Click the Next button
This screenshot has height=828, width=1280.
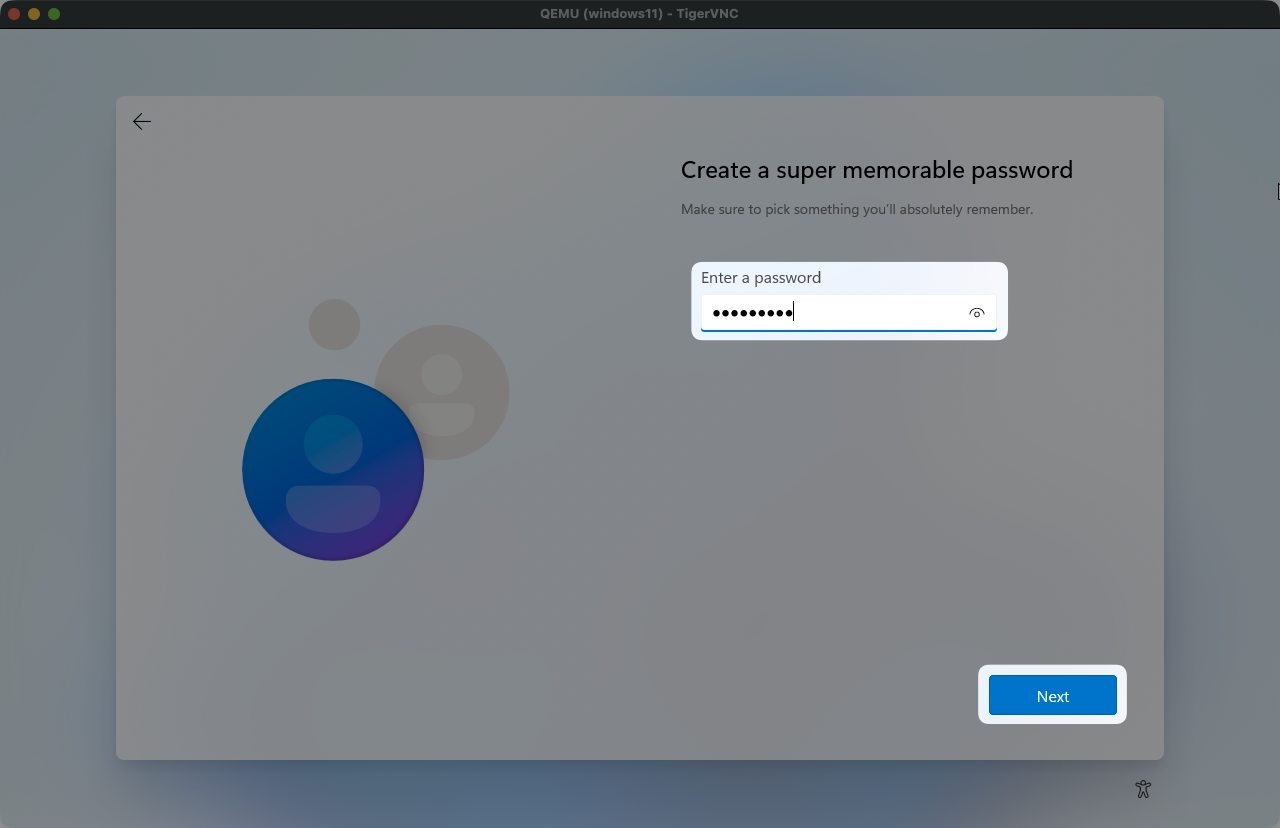pyautogui.click(x=1052, y=696)
